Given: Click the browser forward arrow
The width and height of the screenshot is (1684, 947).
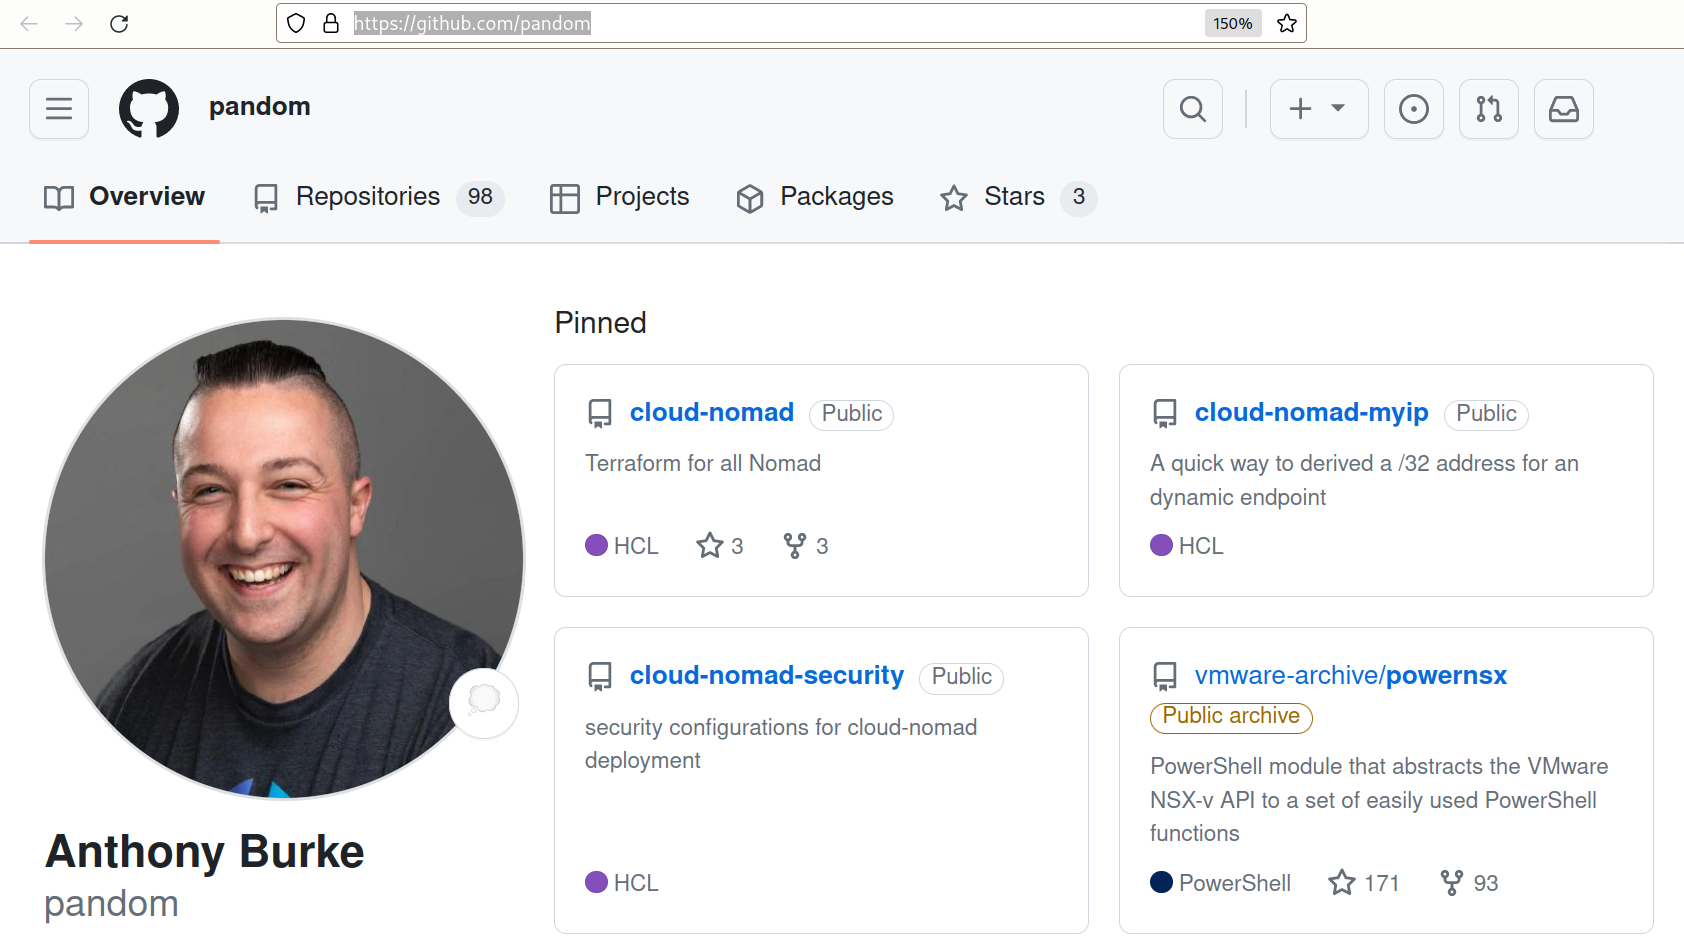Looking at the screenshot, I should point(74,23).
